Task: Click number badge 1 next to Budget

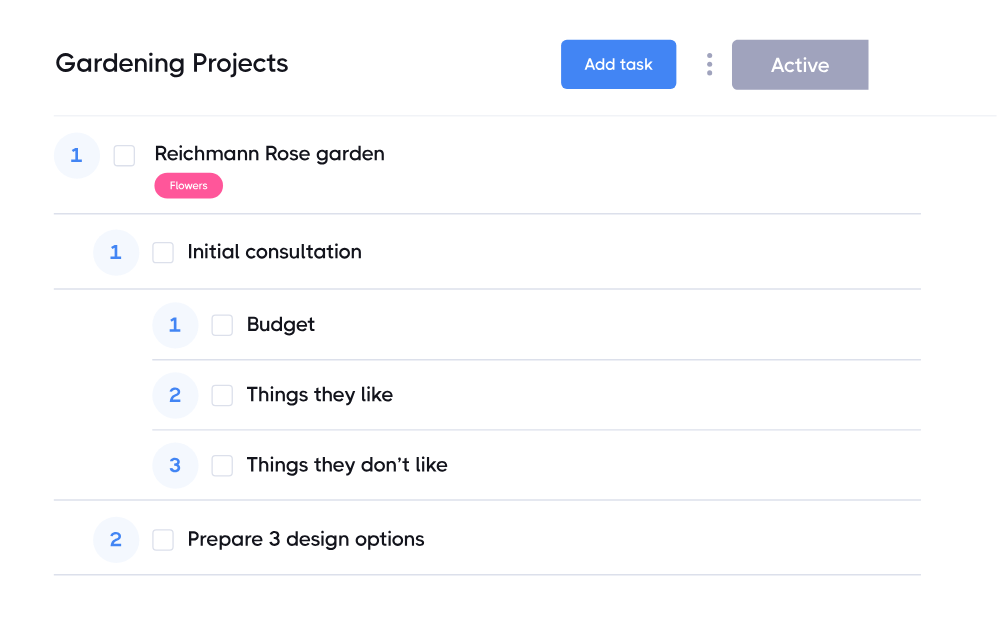Action: coord(175,325)
